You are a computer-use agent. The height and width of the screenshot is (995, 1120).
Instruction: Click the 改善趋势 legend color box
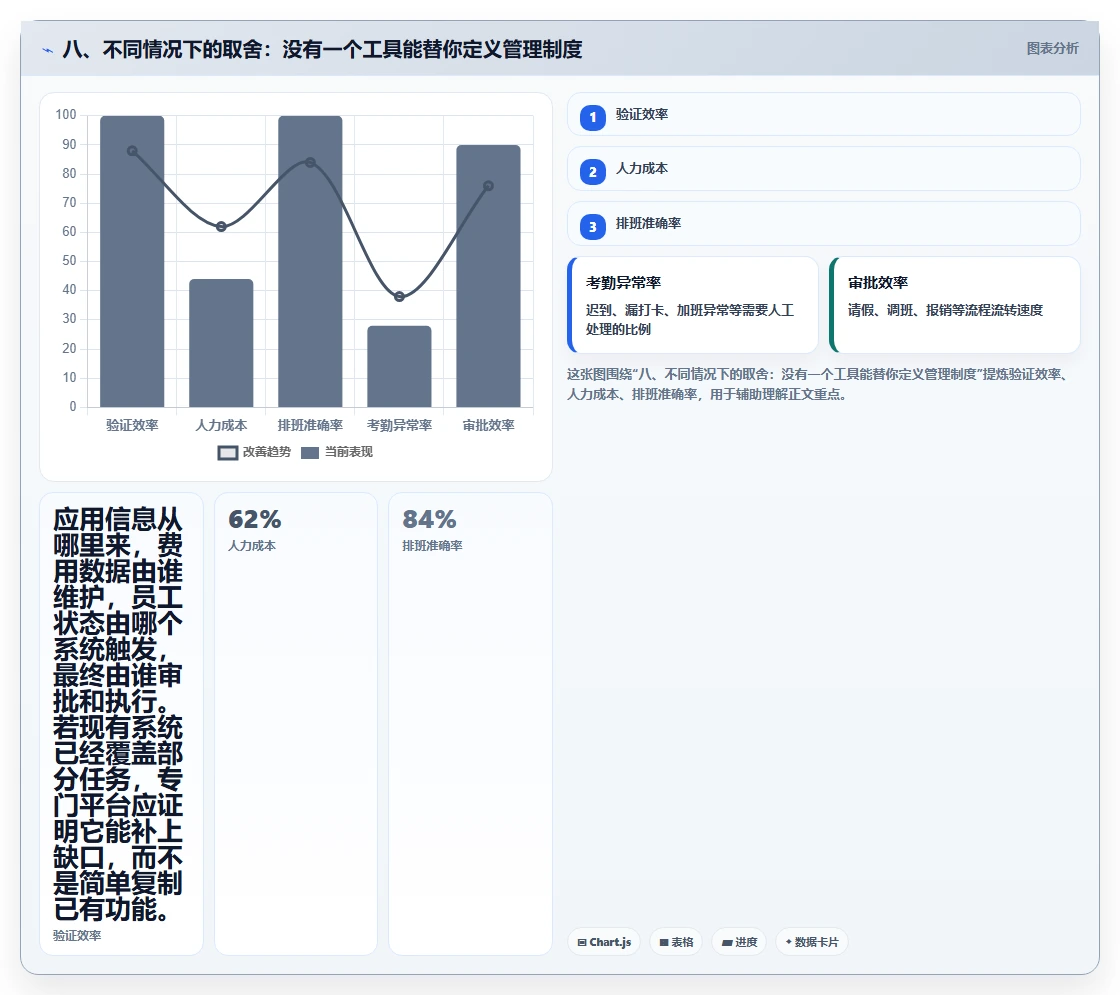228,453
